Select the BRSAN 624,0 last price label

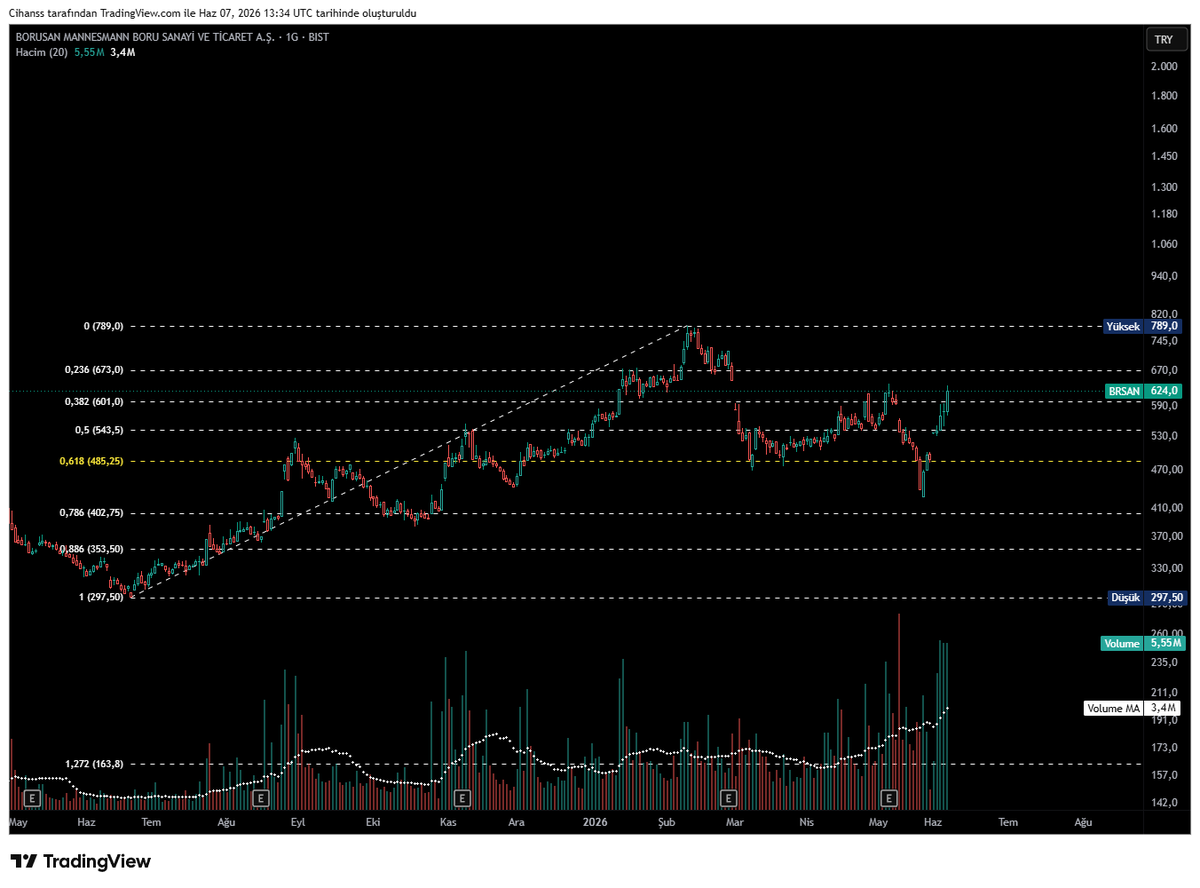[1144, 391]
